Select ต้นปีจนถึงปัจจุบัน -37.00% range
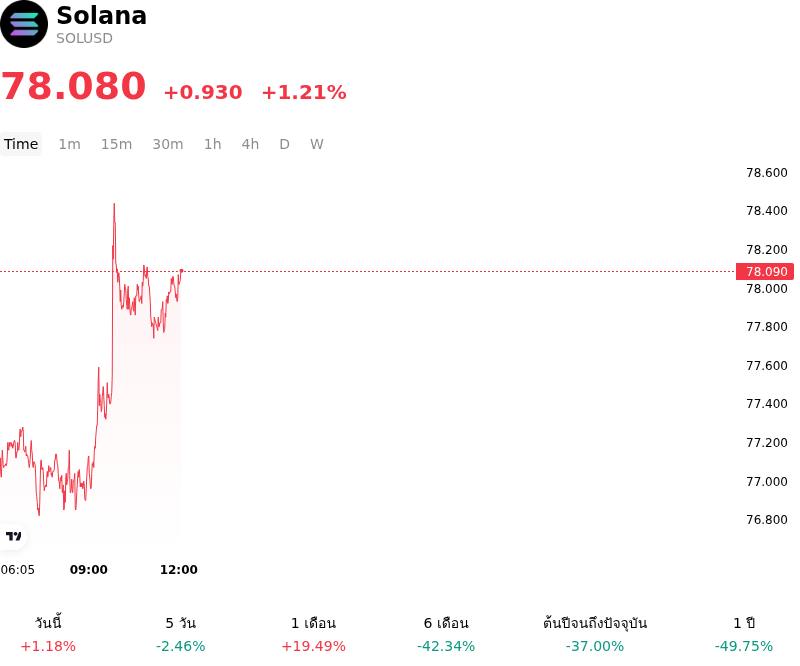Viewport: 800px width, 666px height. click(595, 634)
